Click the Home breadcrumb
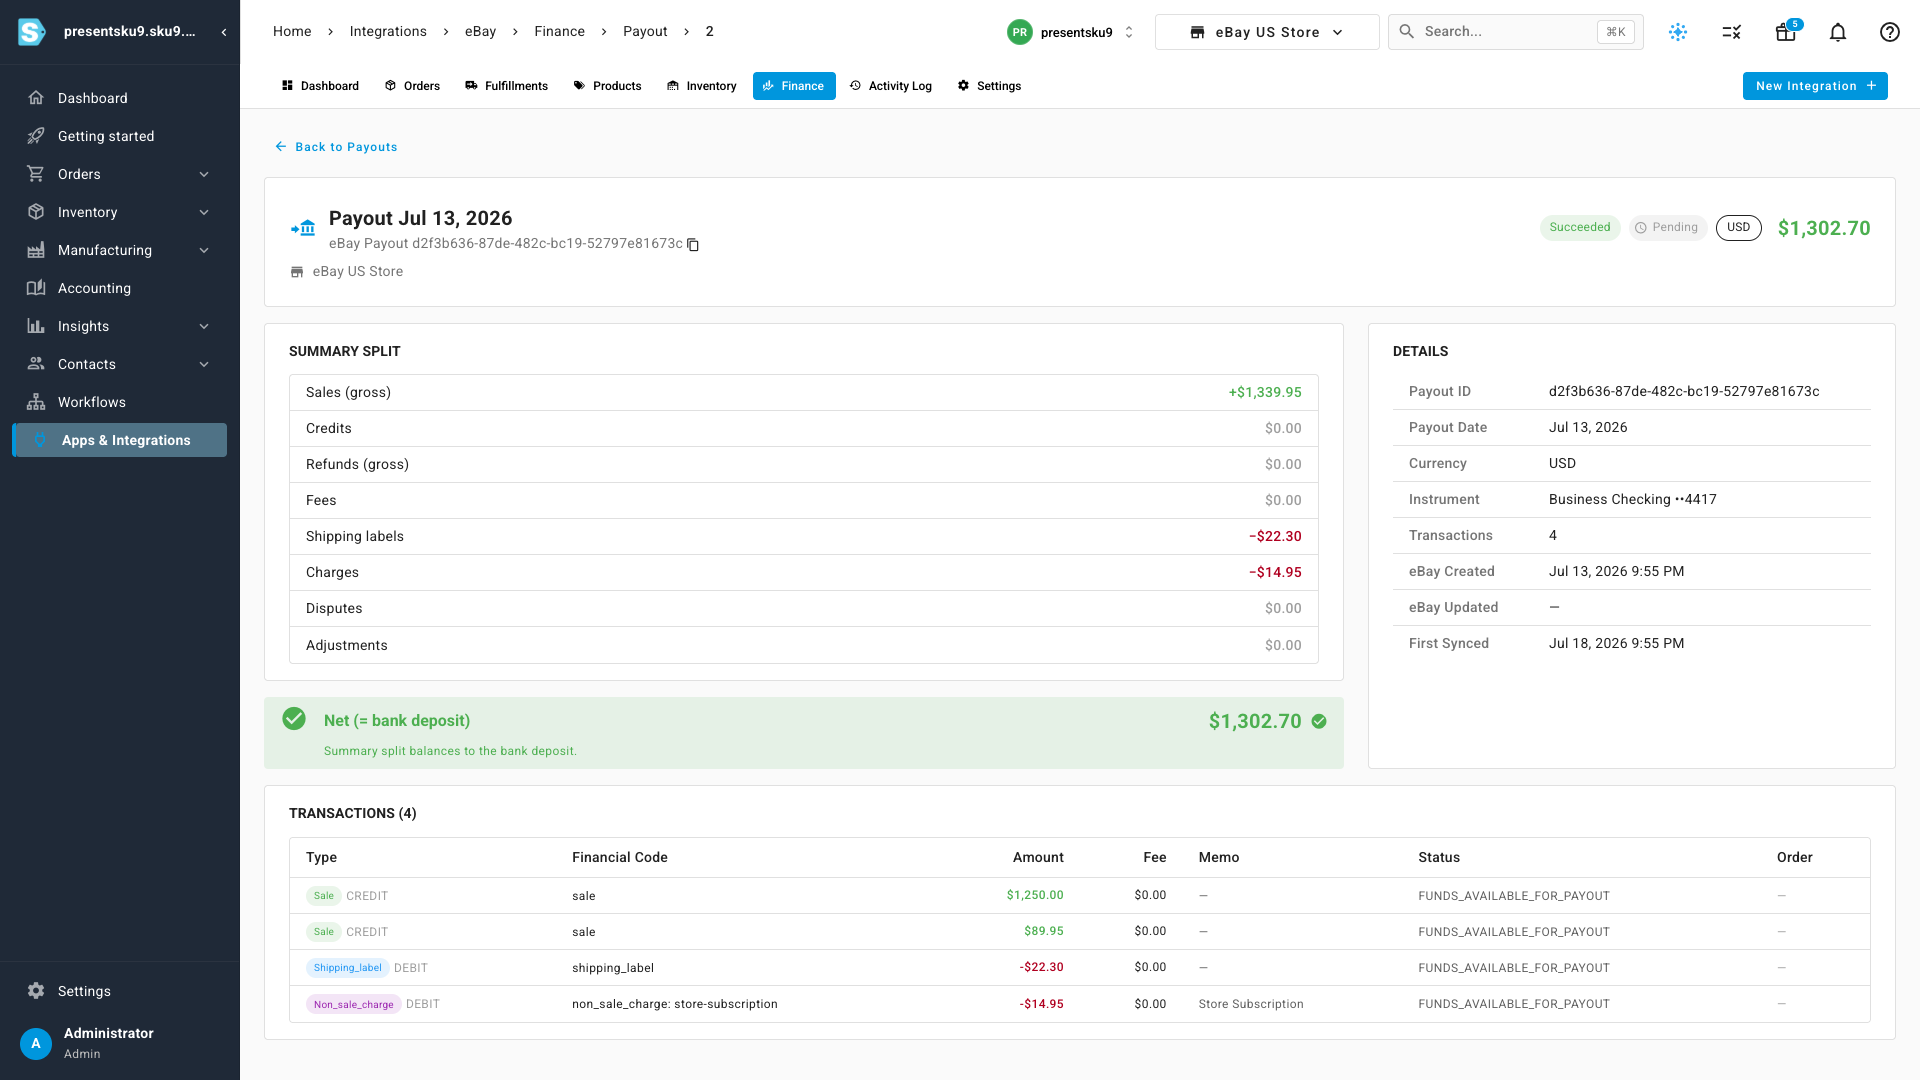The height and width of the screenshot is (1080, 1920). click(292, 32)
